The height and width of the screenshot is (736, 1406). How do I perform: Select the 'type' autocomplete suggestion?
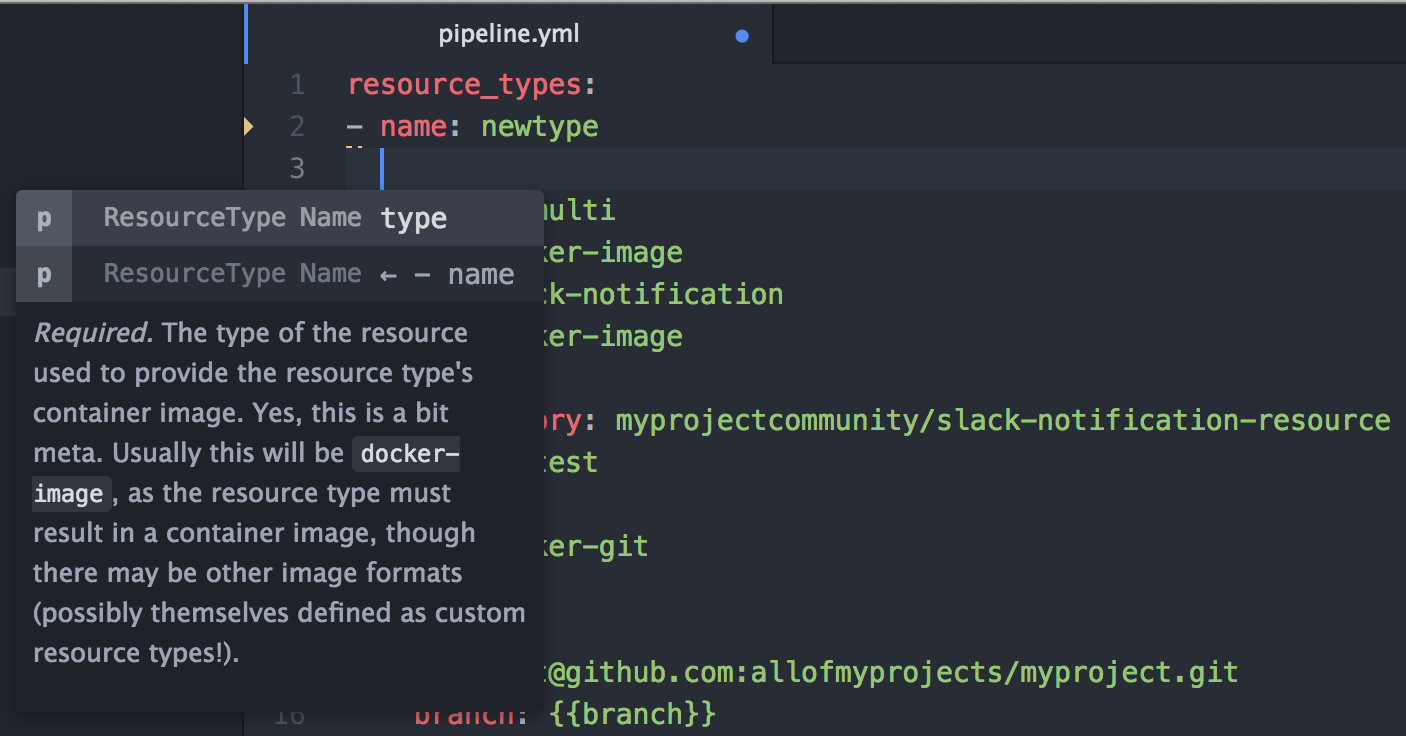click(280, 218)
